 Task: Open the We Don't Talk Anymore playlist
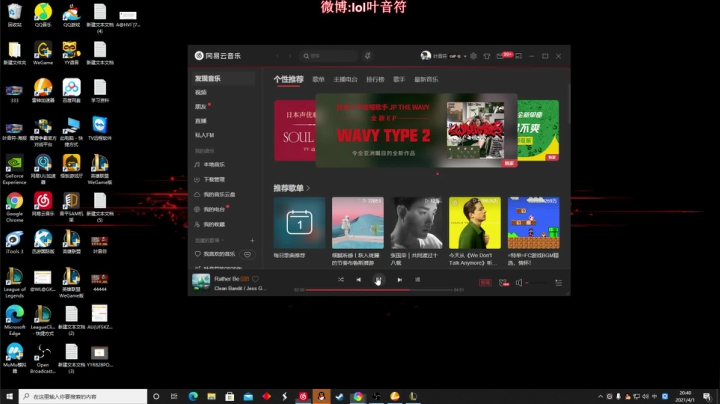tap(475, 223)
